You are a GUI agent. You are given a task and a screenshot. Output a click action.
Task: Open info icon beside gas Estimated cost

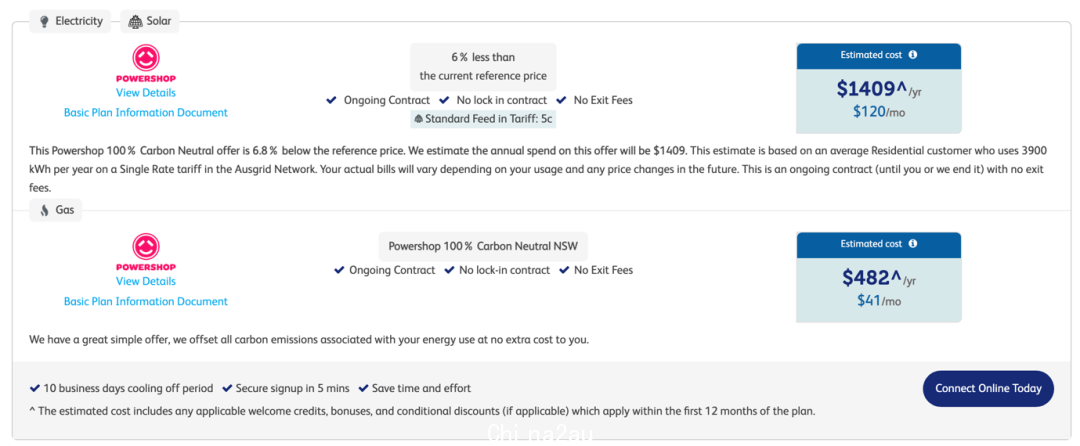pyautogui.click(x=913, y=244)
